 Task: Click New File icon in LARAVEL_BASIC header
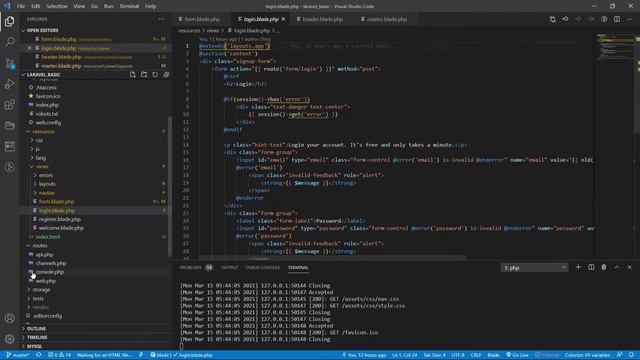(x=132, y=75)
